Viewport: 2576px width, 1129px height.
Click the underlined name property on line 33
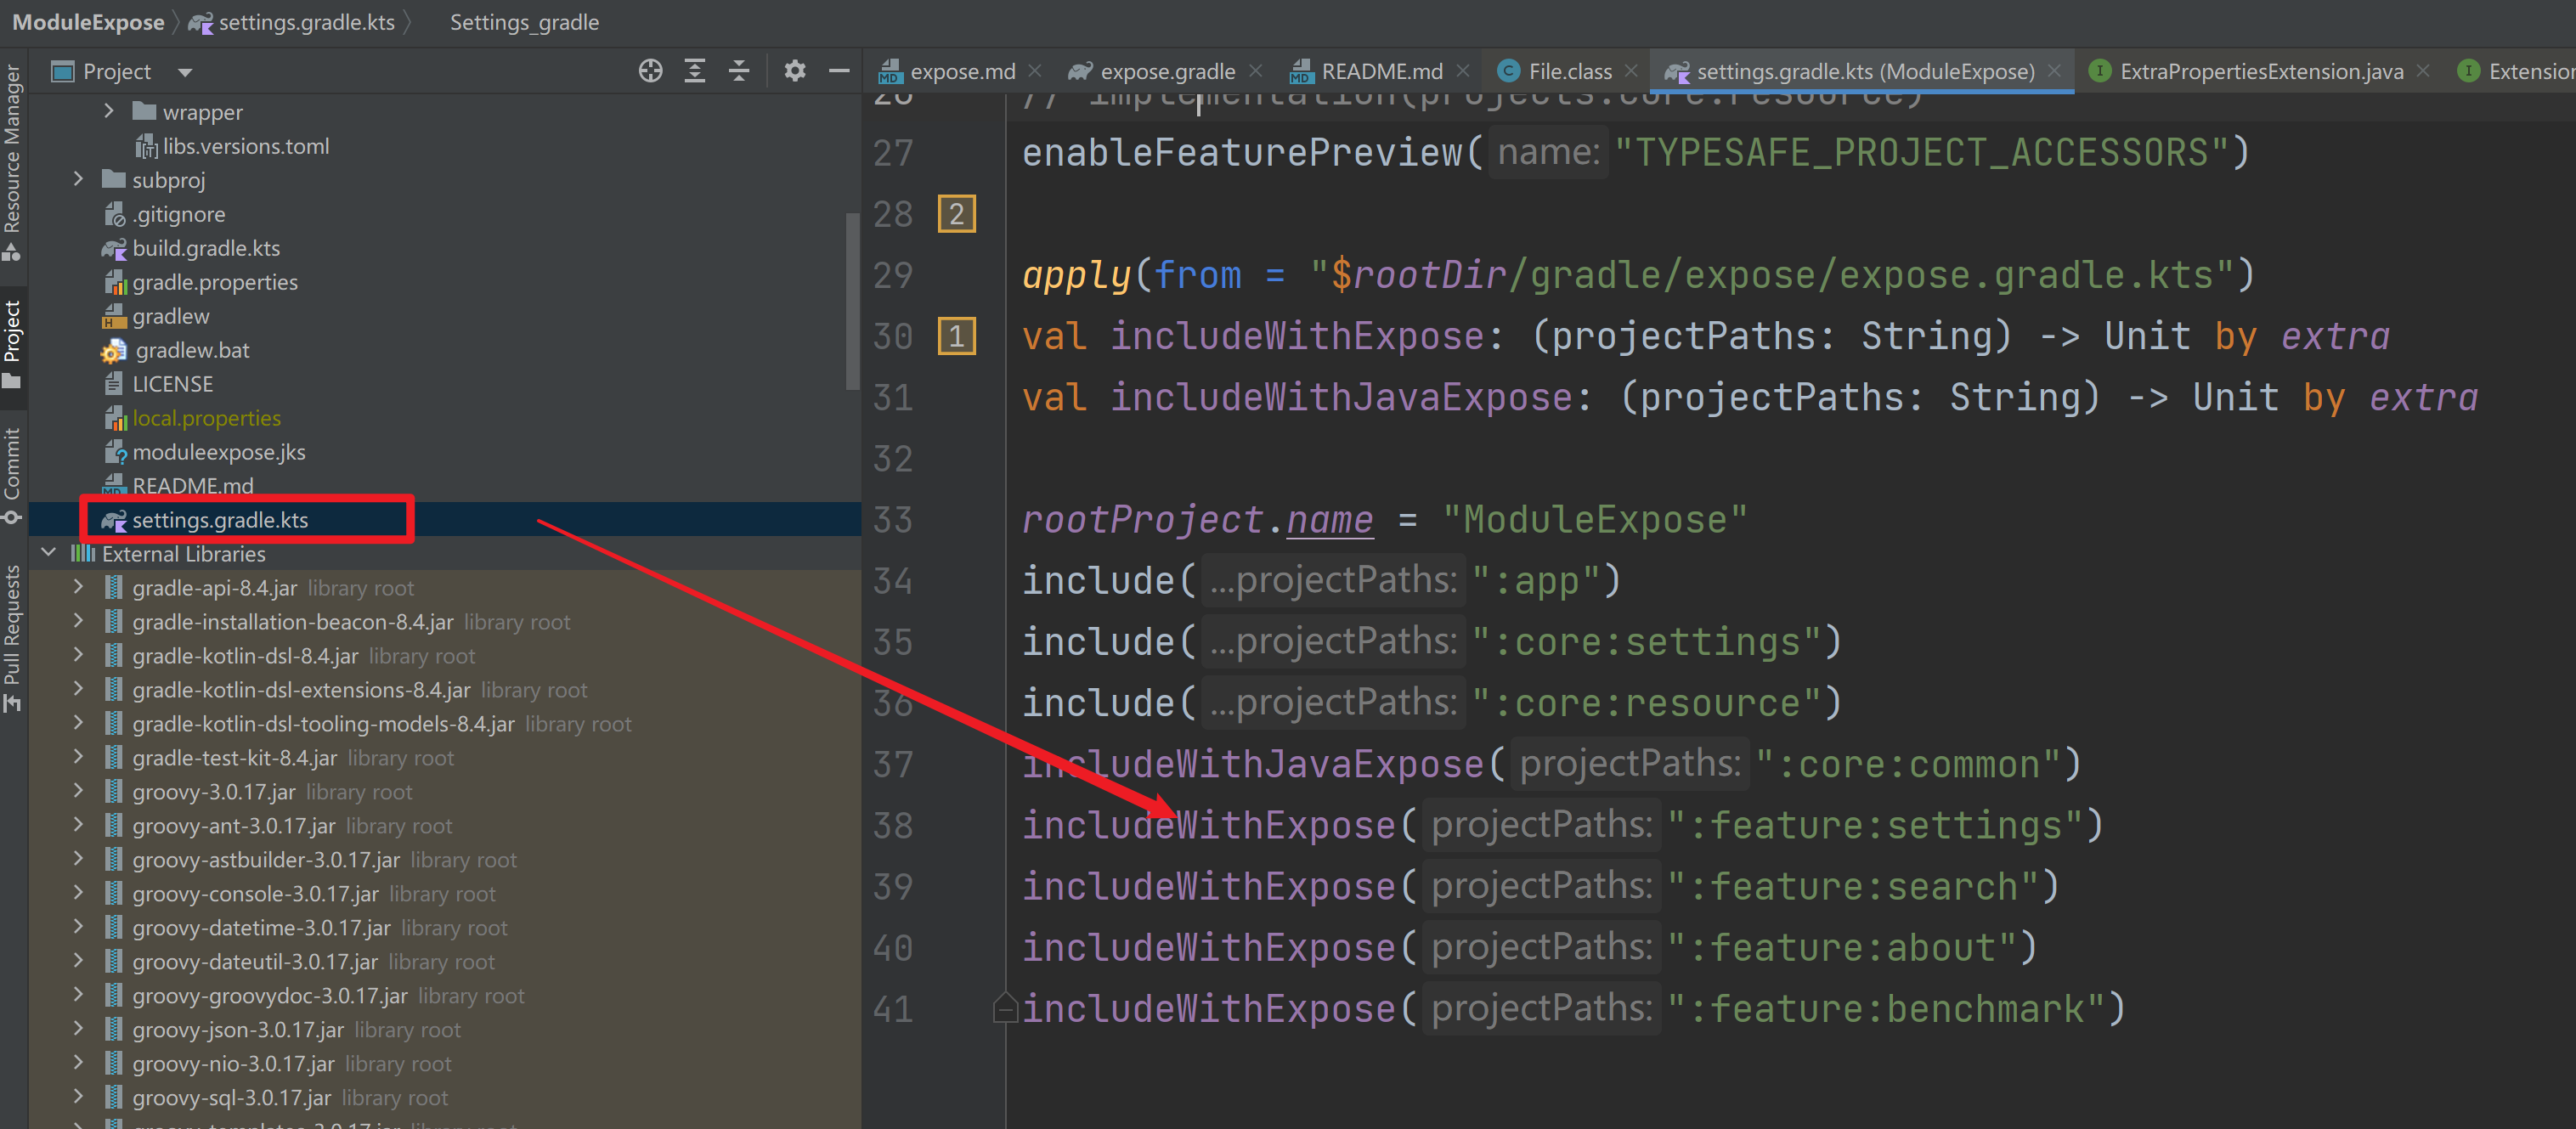point(1329,520)
